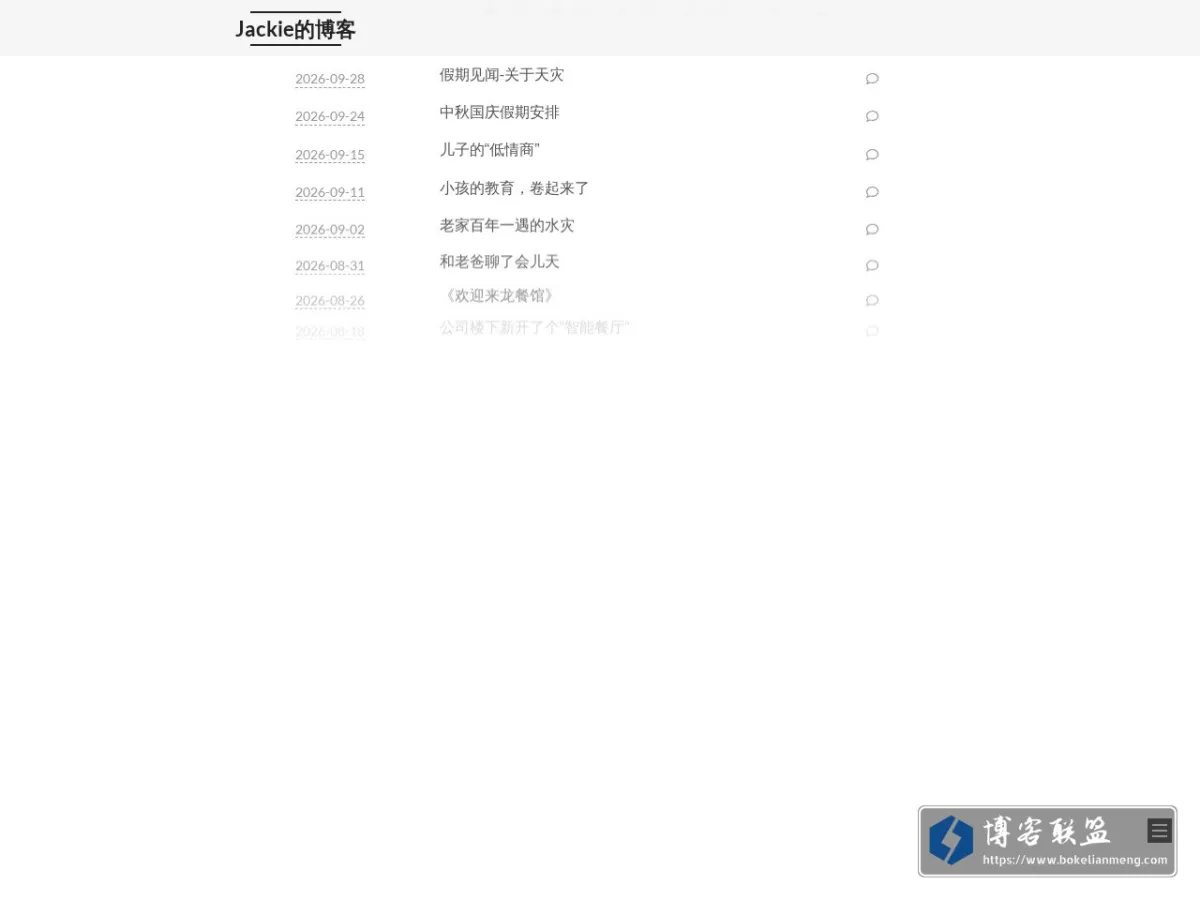Open the post 儿子的"低情商"
Image resolution: width=1200 pixels, height=900 pixels.
490,150
